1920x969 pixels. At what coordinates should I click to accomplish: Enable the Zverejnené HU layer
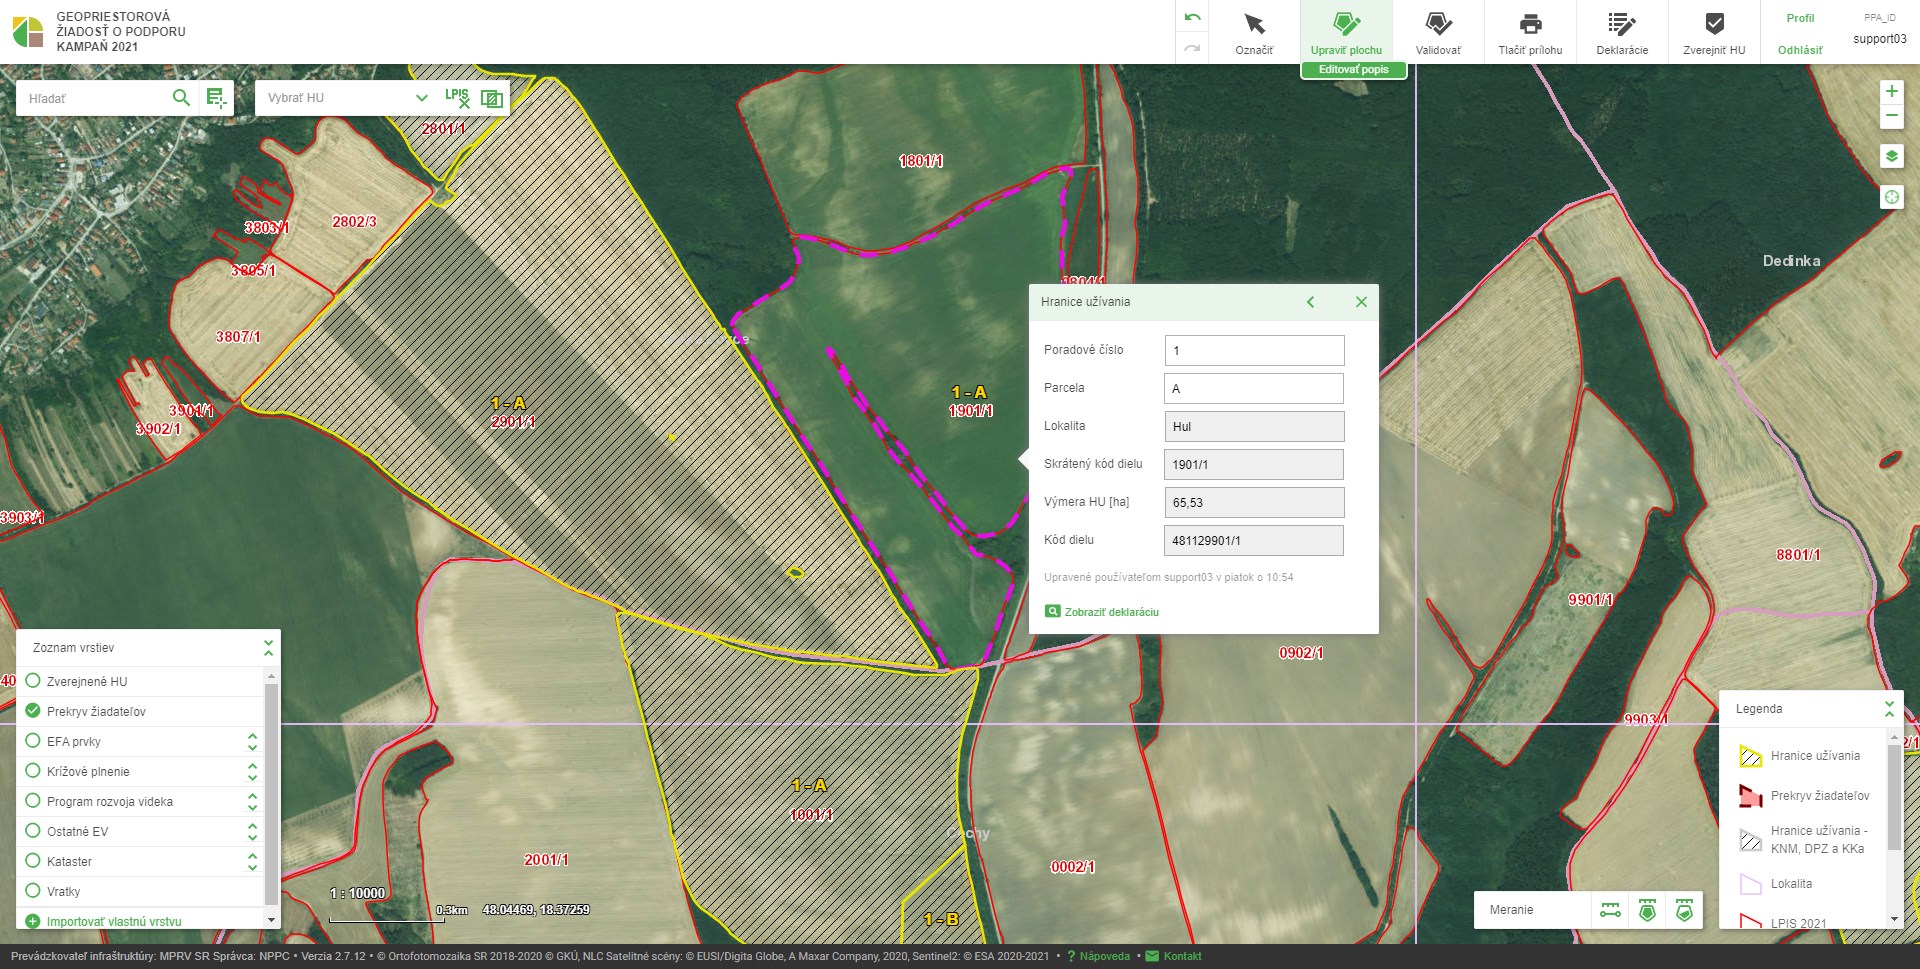tap(33, 681)
